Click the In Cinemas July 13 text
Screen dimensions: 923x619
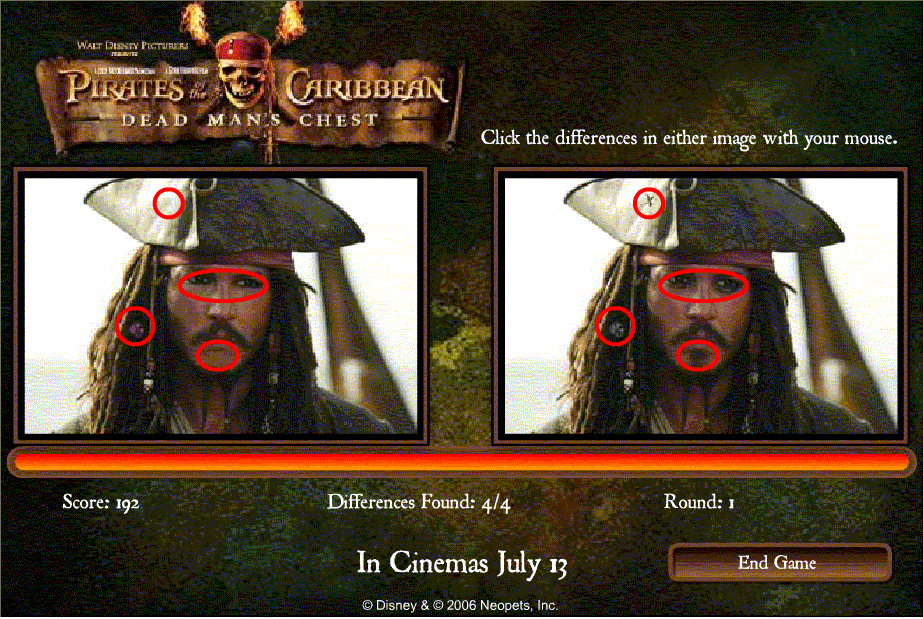click(462, 563)
